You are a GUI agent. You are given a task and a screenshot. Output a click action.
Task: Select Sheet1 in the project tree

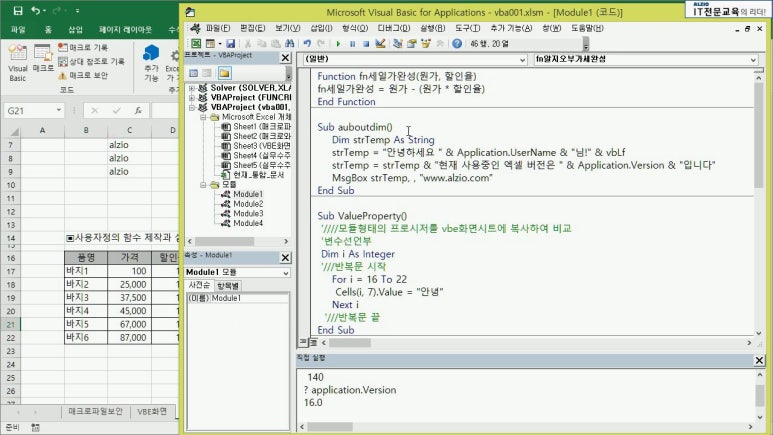pyautogui.click(x=261, y=127)
